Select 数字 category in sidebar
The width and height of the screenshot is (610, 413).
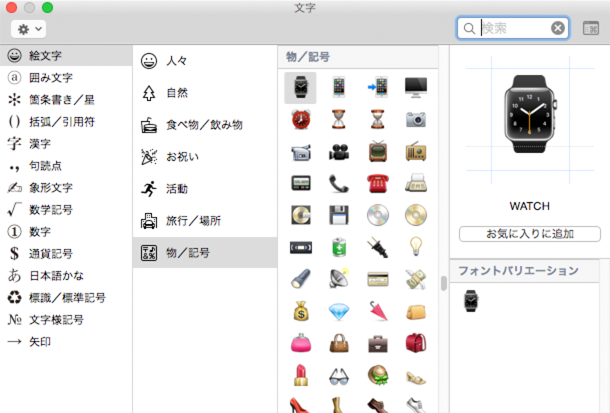click(66, 232)
